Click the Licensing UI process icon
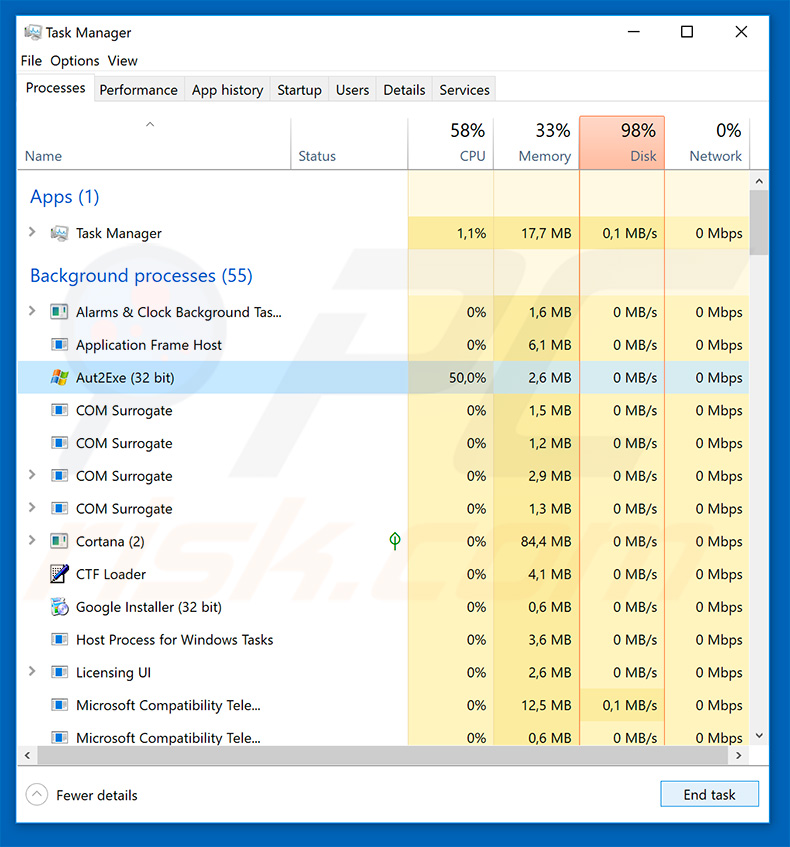Screen dimensions: 790x847 59,673
